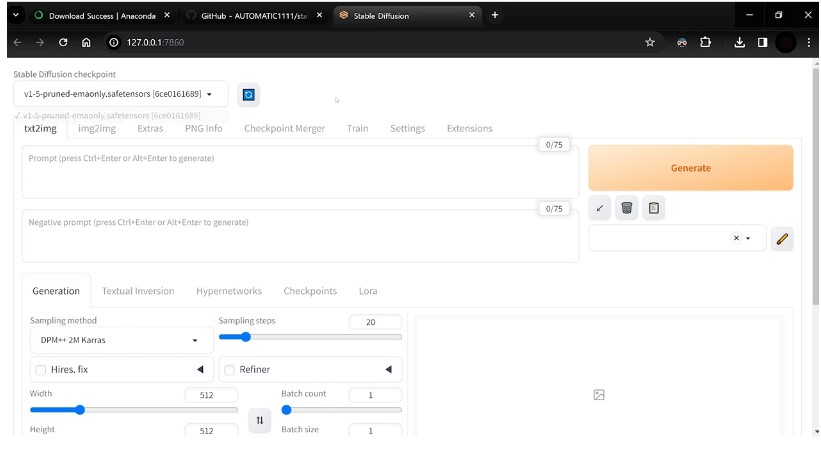This screenshot has height=461, width=821.
Task: Click into the Prompt text area
Action: point(300,172)
